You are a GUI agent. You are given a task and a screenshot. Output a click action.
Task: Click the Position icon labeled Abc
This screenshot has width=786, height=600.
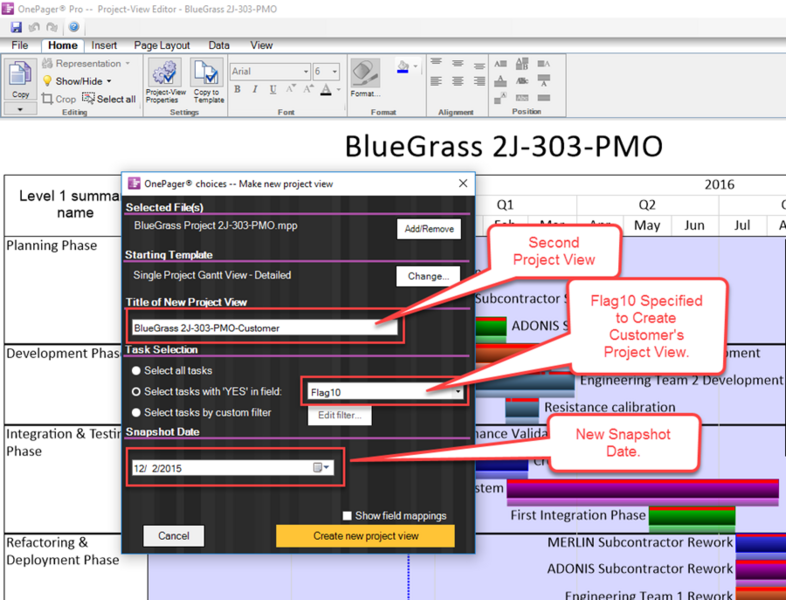tap(522, 81)
